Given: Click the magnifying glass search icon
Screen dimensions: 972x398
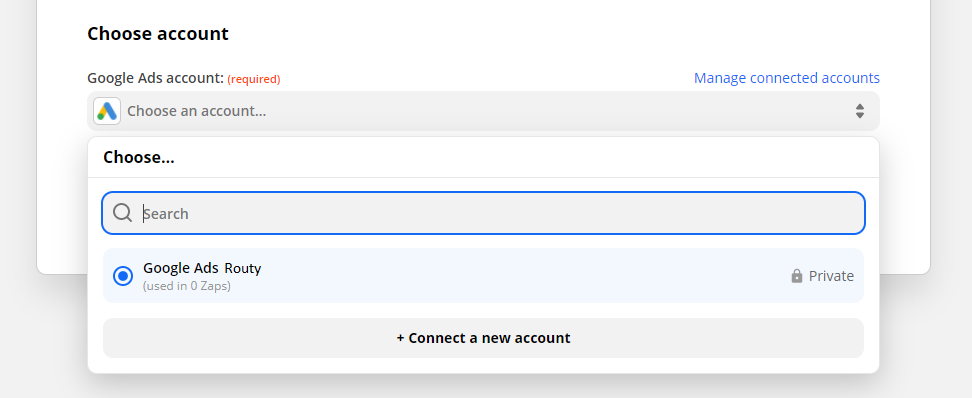Looking at the screenshot, I should point(123,213).
